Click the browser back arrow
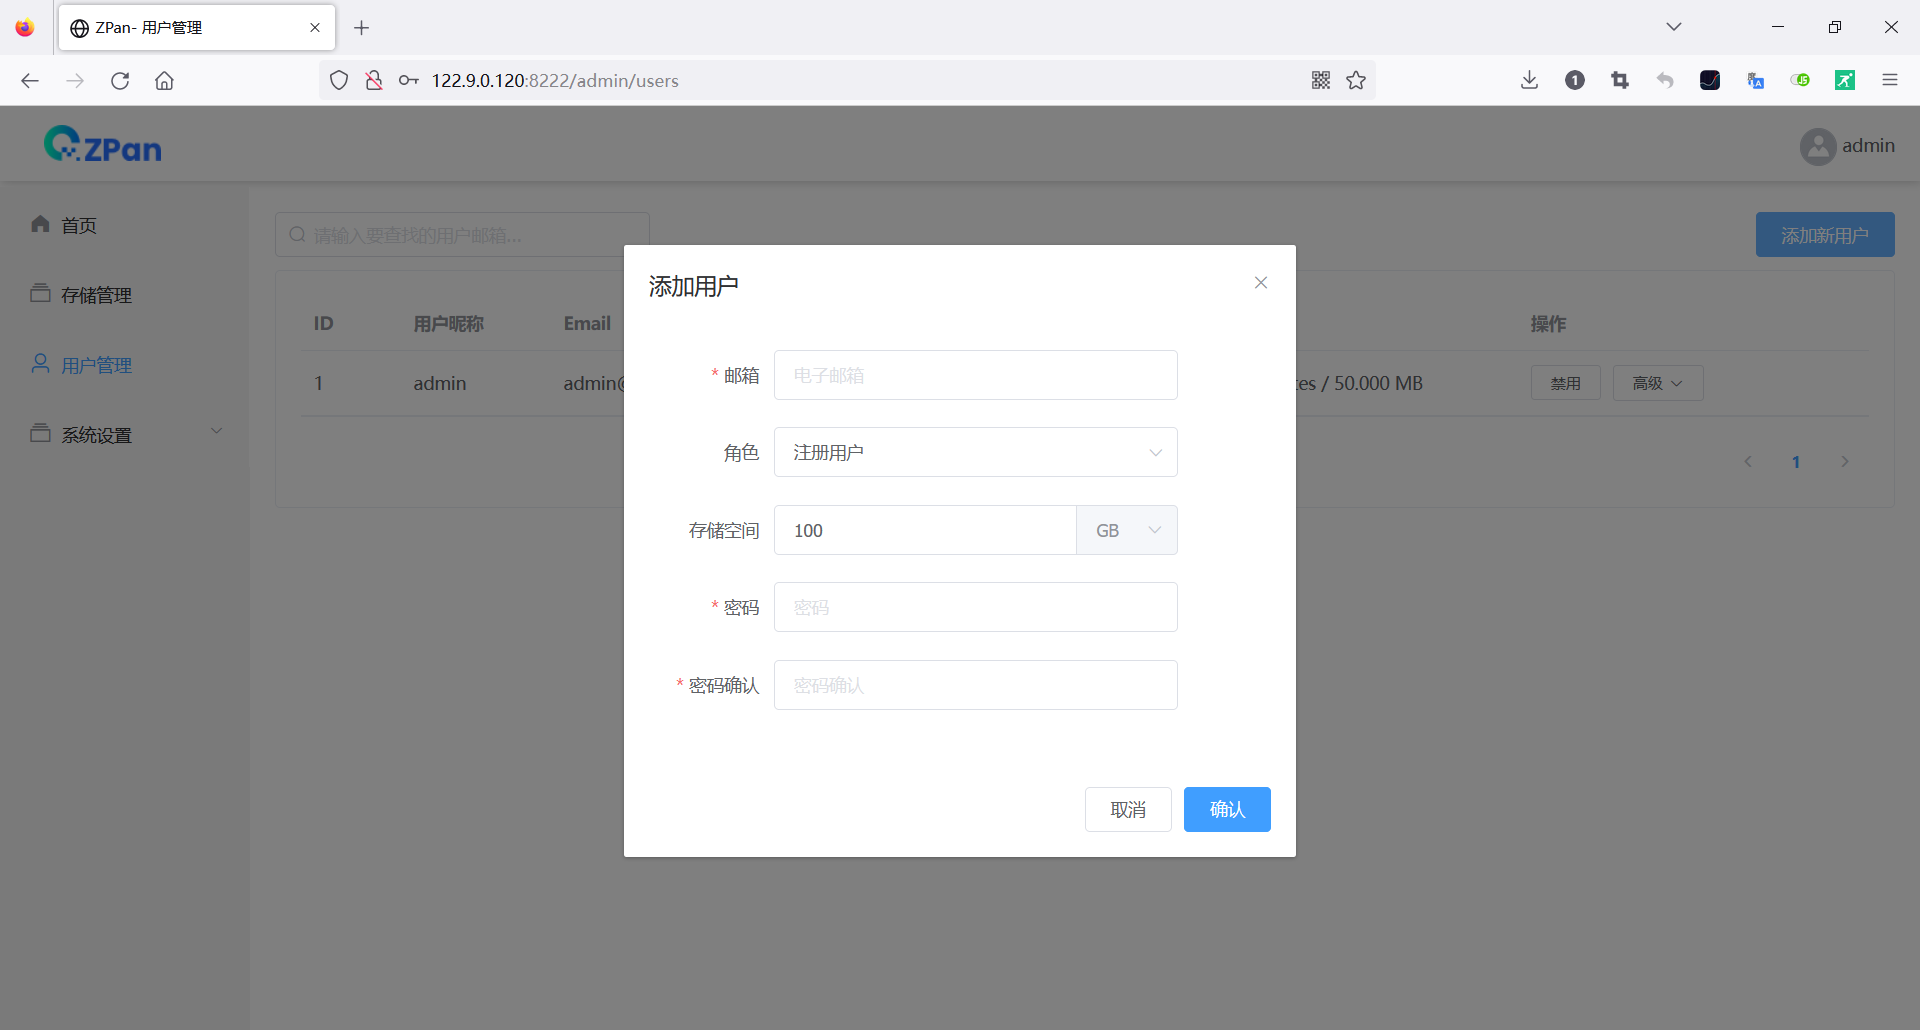 (x=30, y=80)
